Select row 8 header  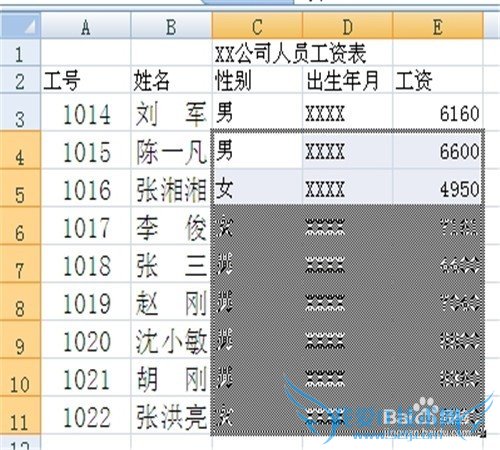[20, 301]
